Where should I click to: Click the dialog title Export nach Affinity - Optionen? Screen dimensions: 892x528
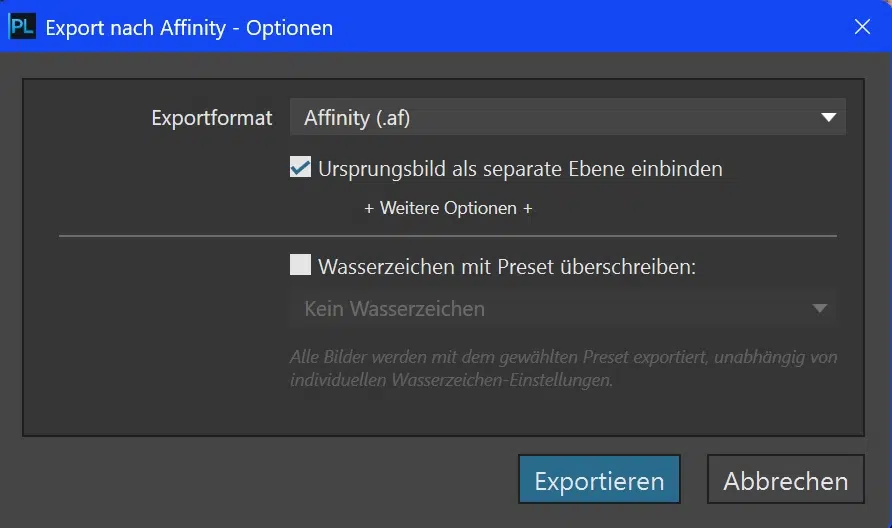pyautogui.click(x=189, y=28)
